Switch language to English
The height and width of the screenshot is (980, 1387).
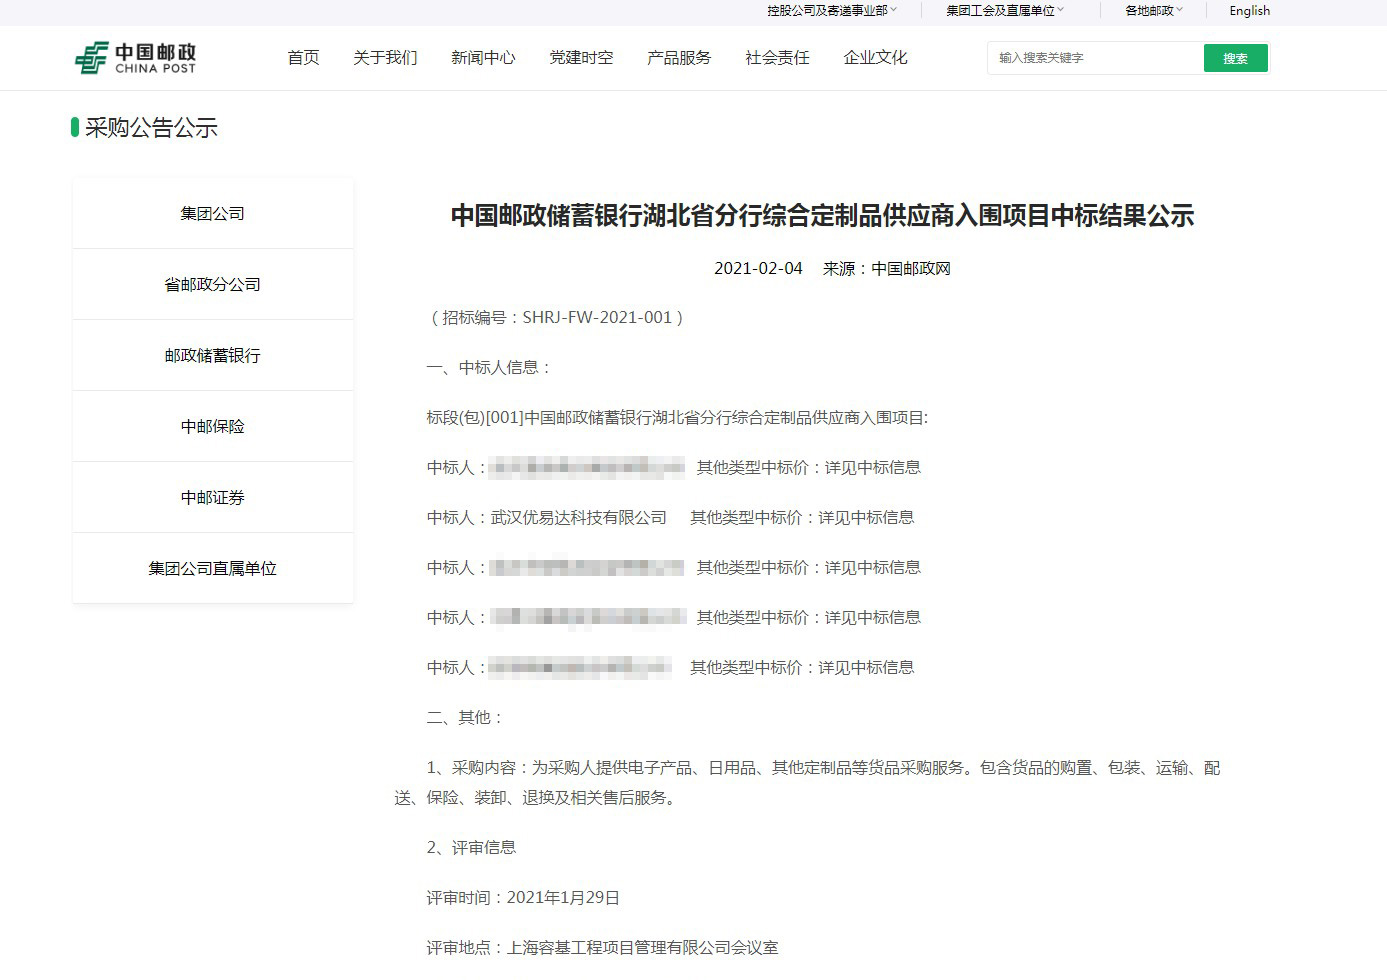[x=1249, y=11]
